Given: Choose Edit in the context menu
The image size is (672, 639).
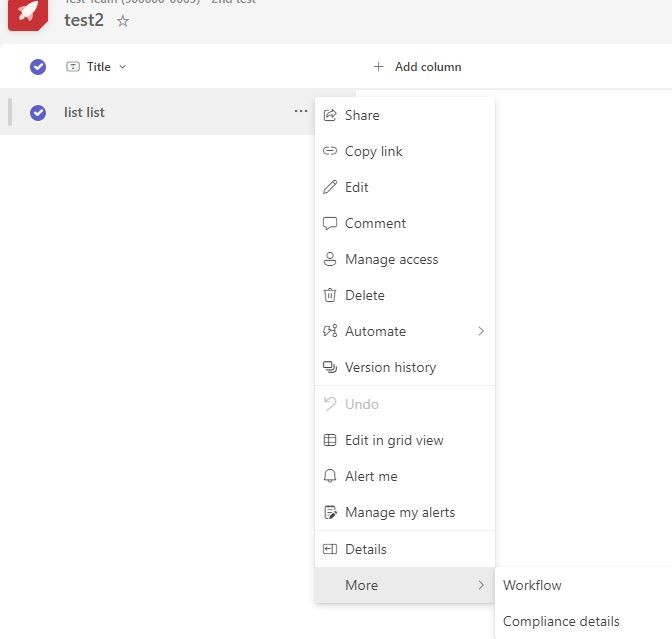Looking at the screenshot, I should tap(405, 187).
